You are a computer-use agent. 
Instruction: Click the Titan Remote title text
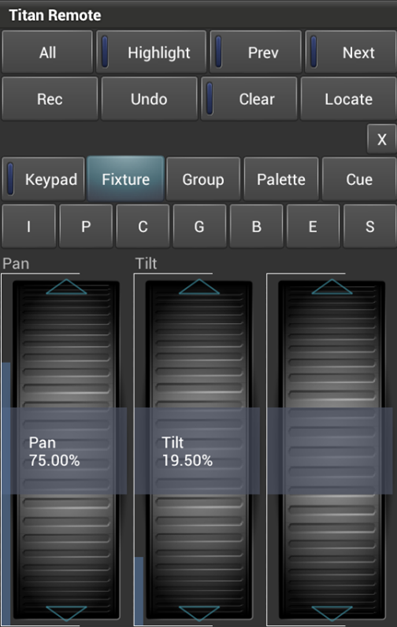55,15
